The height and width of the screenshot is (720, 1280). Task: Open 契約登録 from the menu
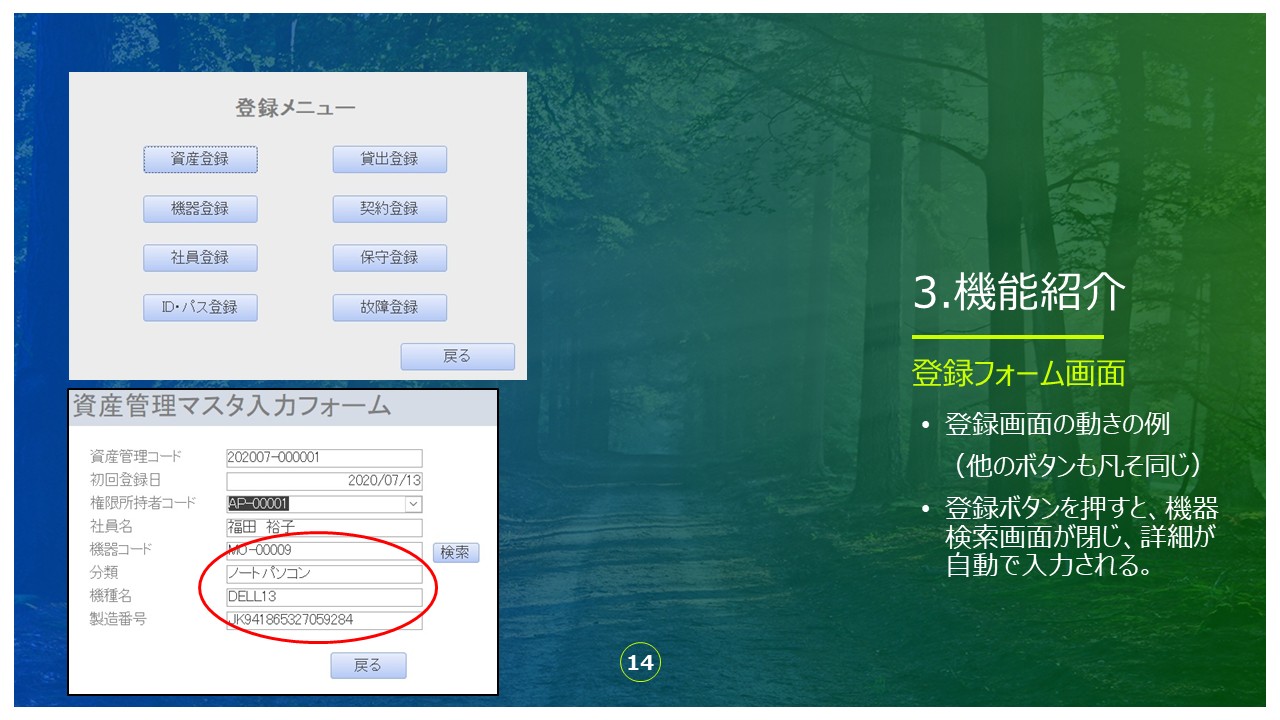coord(389,209)
